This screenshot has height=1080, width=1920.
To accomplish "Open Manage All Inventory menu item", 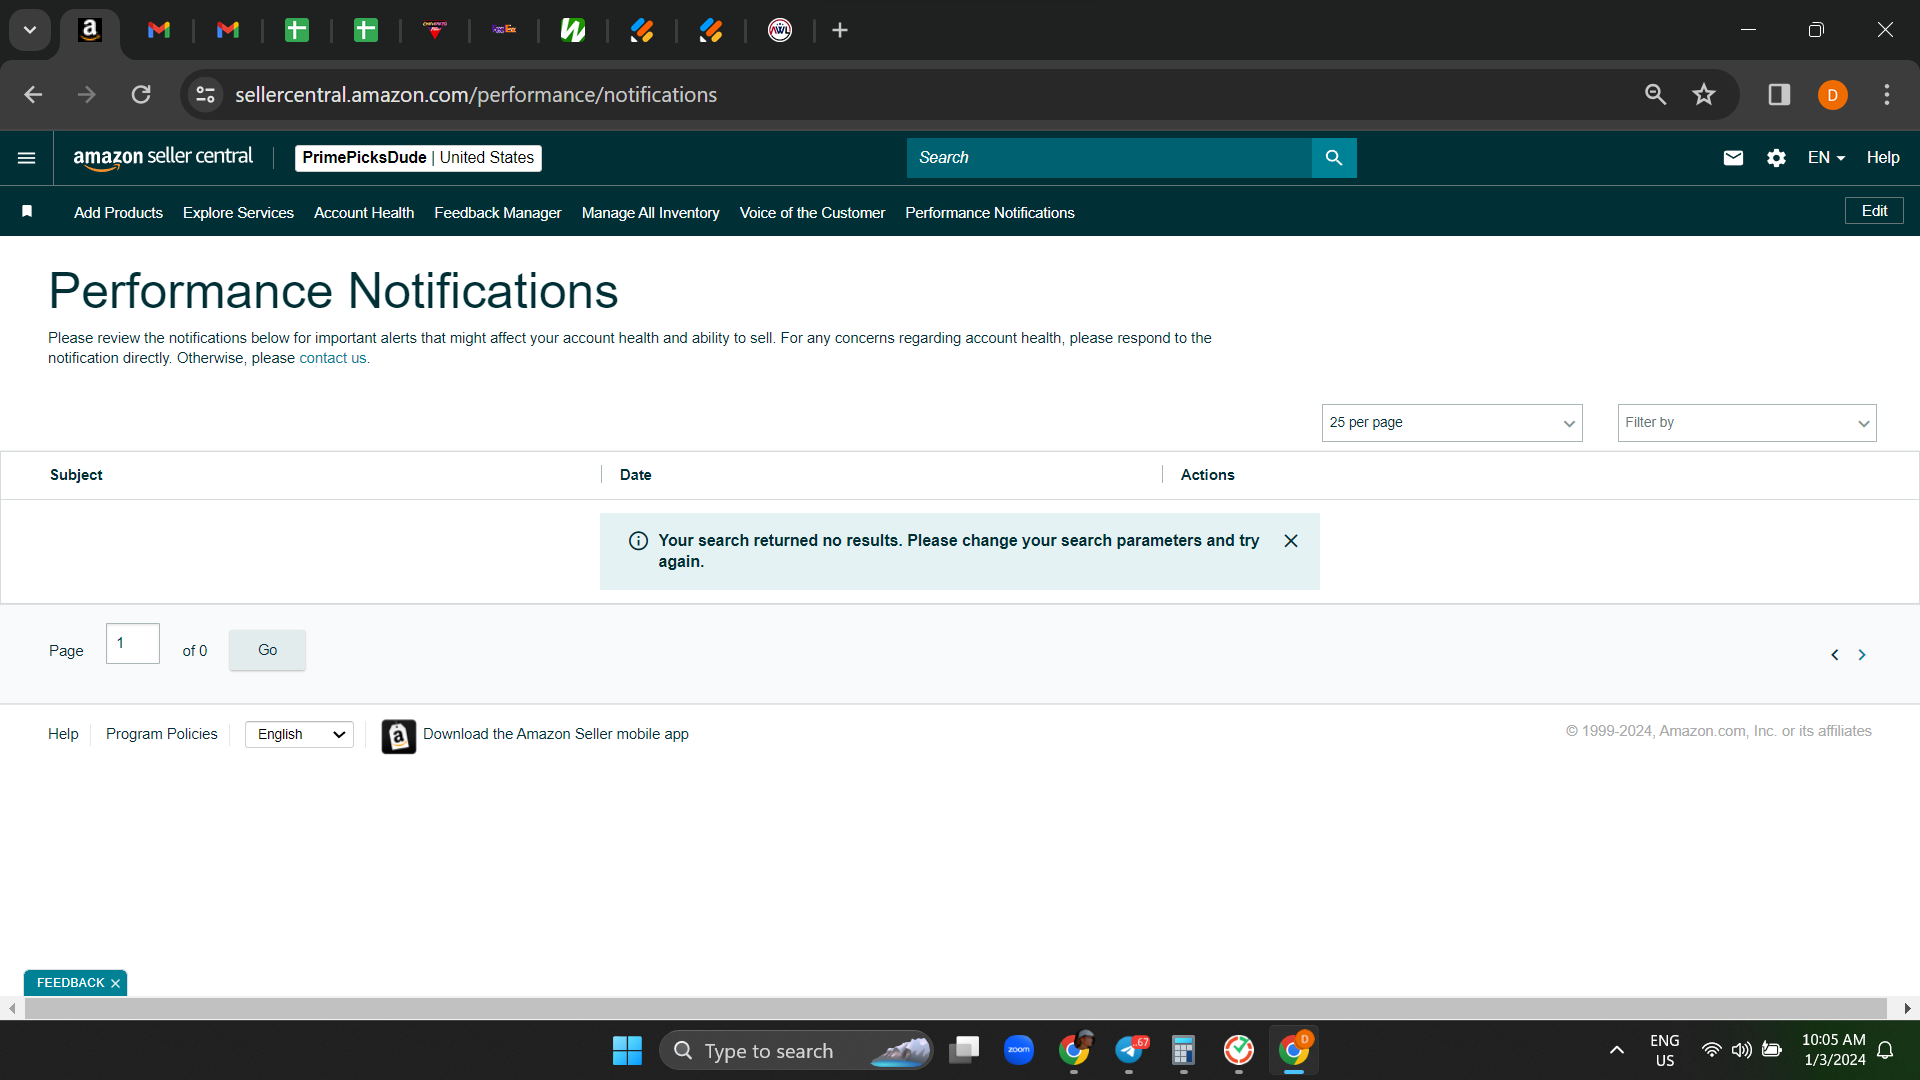I will click(650, 213).
